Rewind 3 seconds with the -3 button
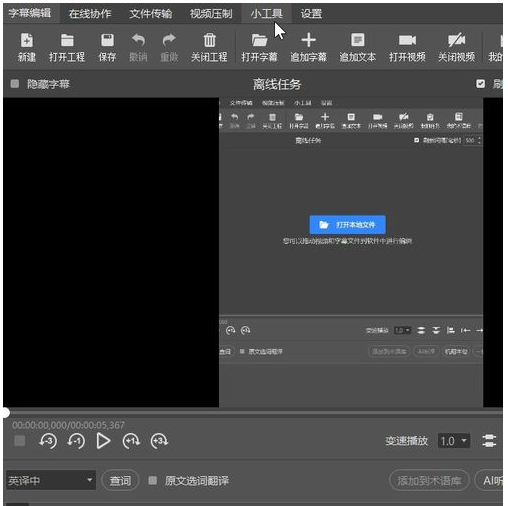This screenshot has height=506, width=508. click(48, 441)
